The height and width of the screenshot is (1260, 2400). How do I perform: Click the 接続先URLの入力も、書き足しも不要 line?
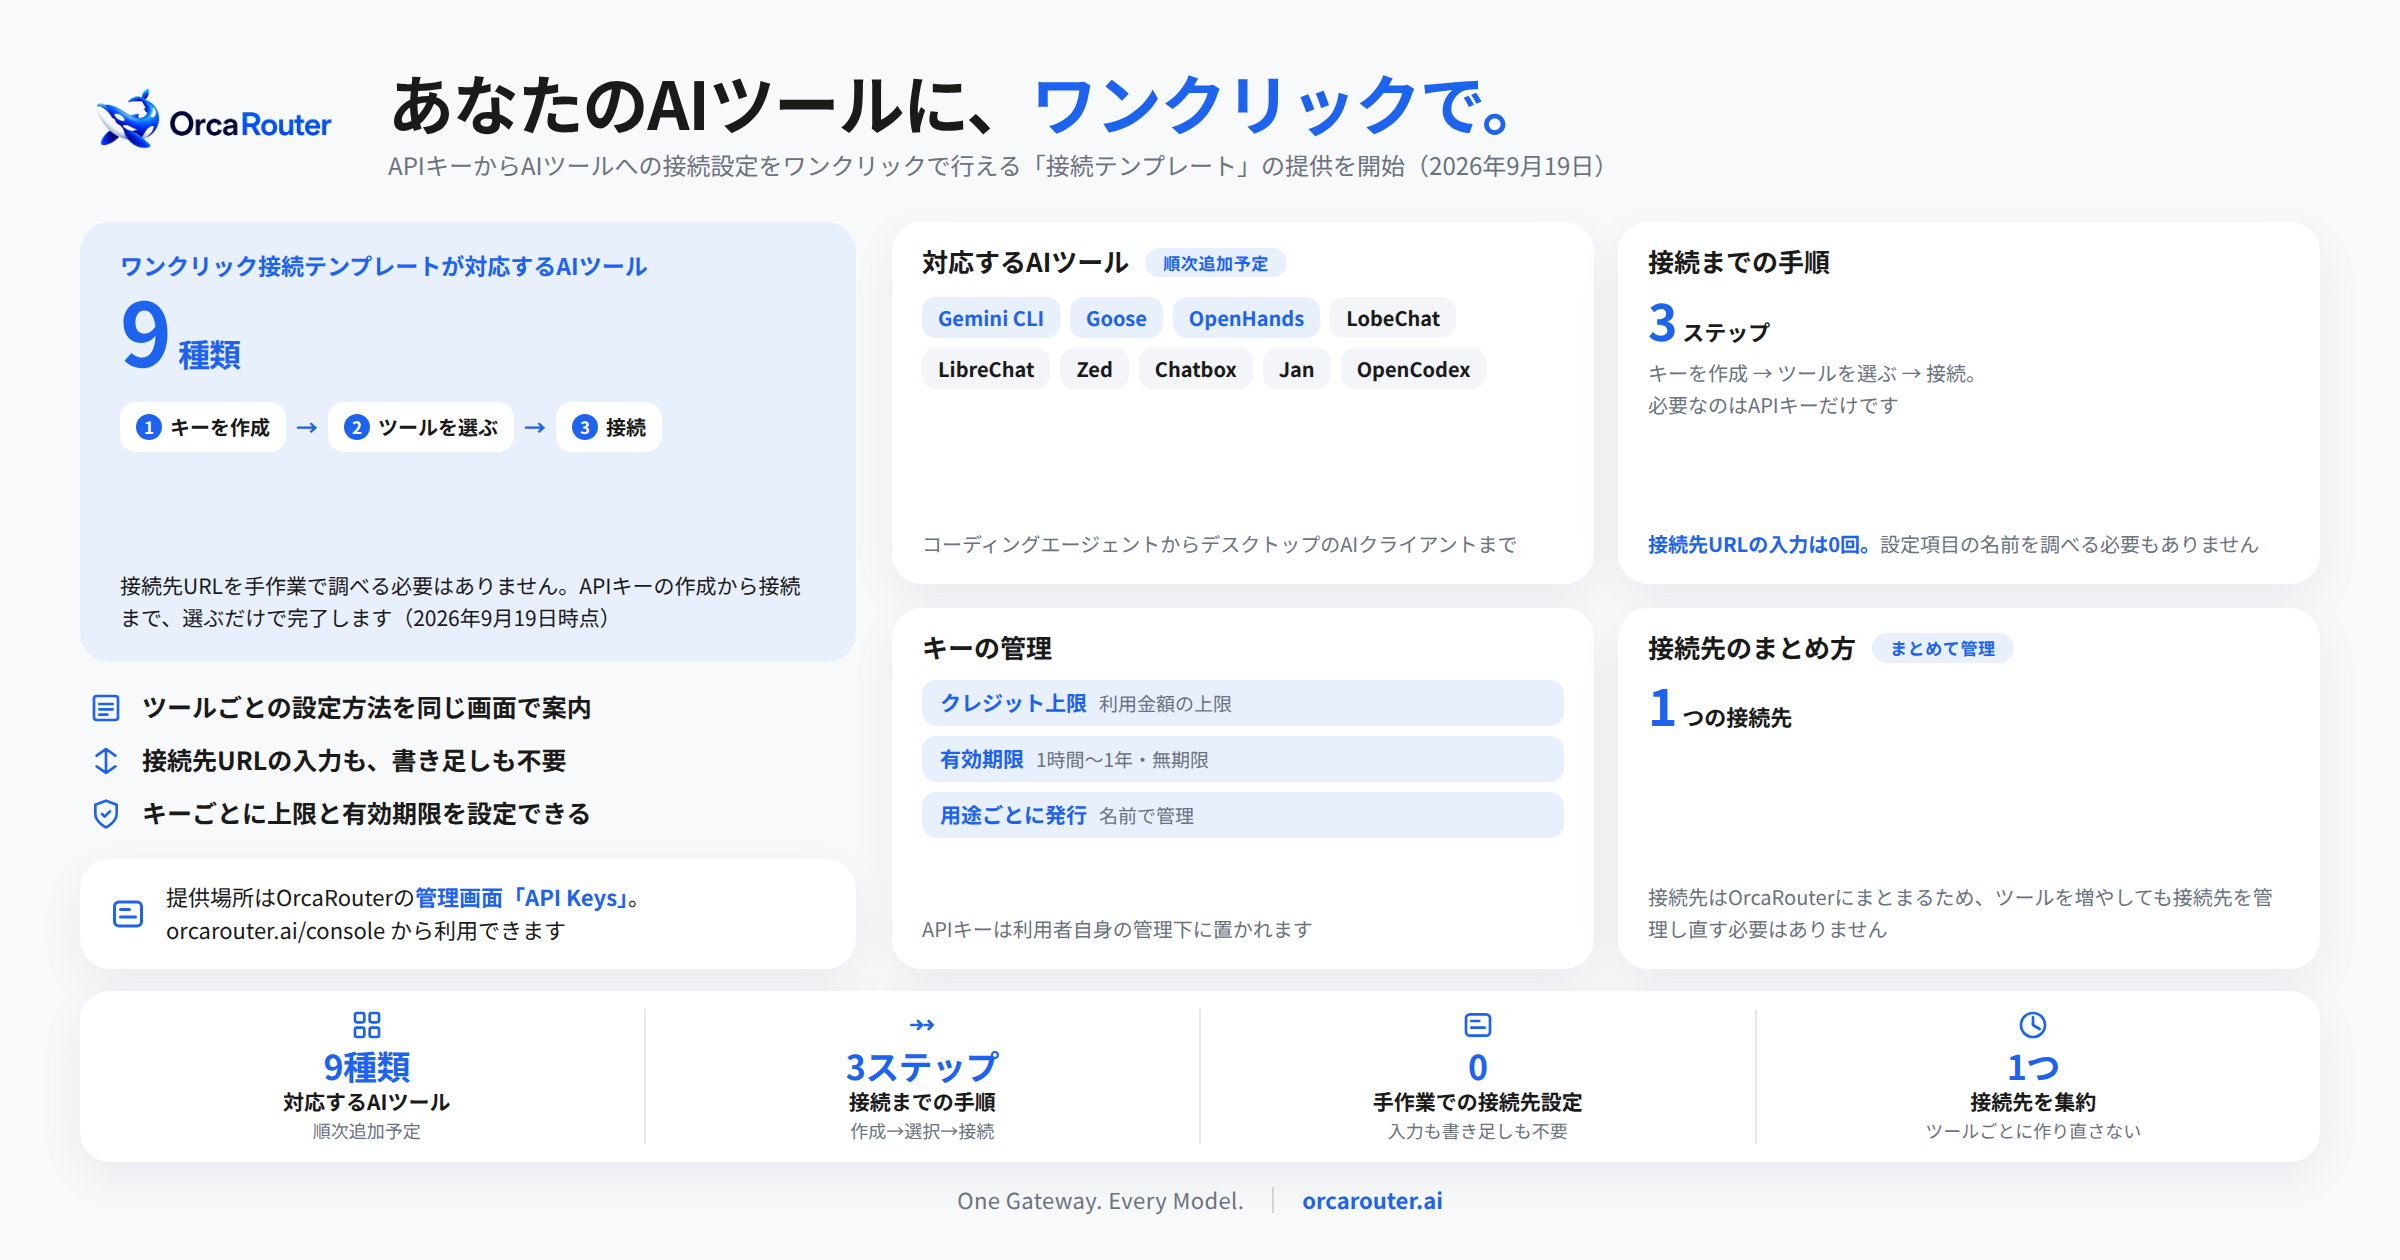pyautogui.click(x=354, y=761)
